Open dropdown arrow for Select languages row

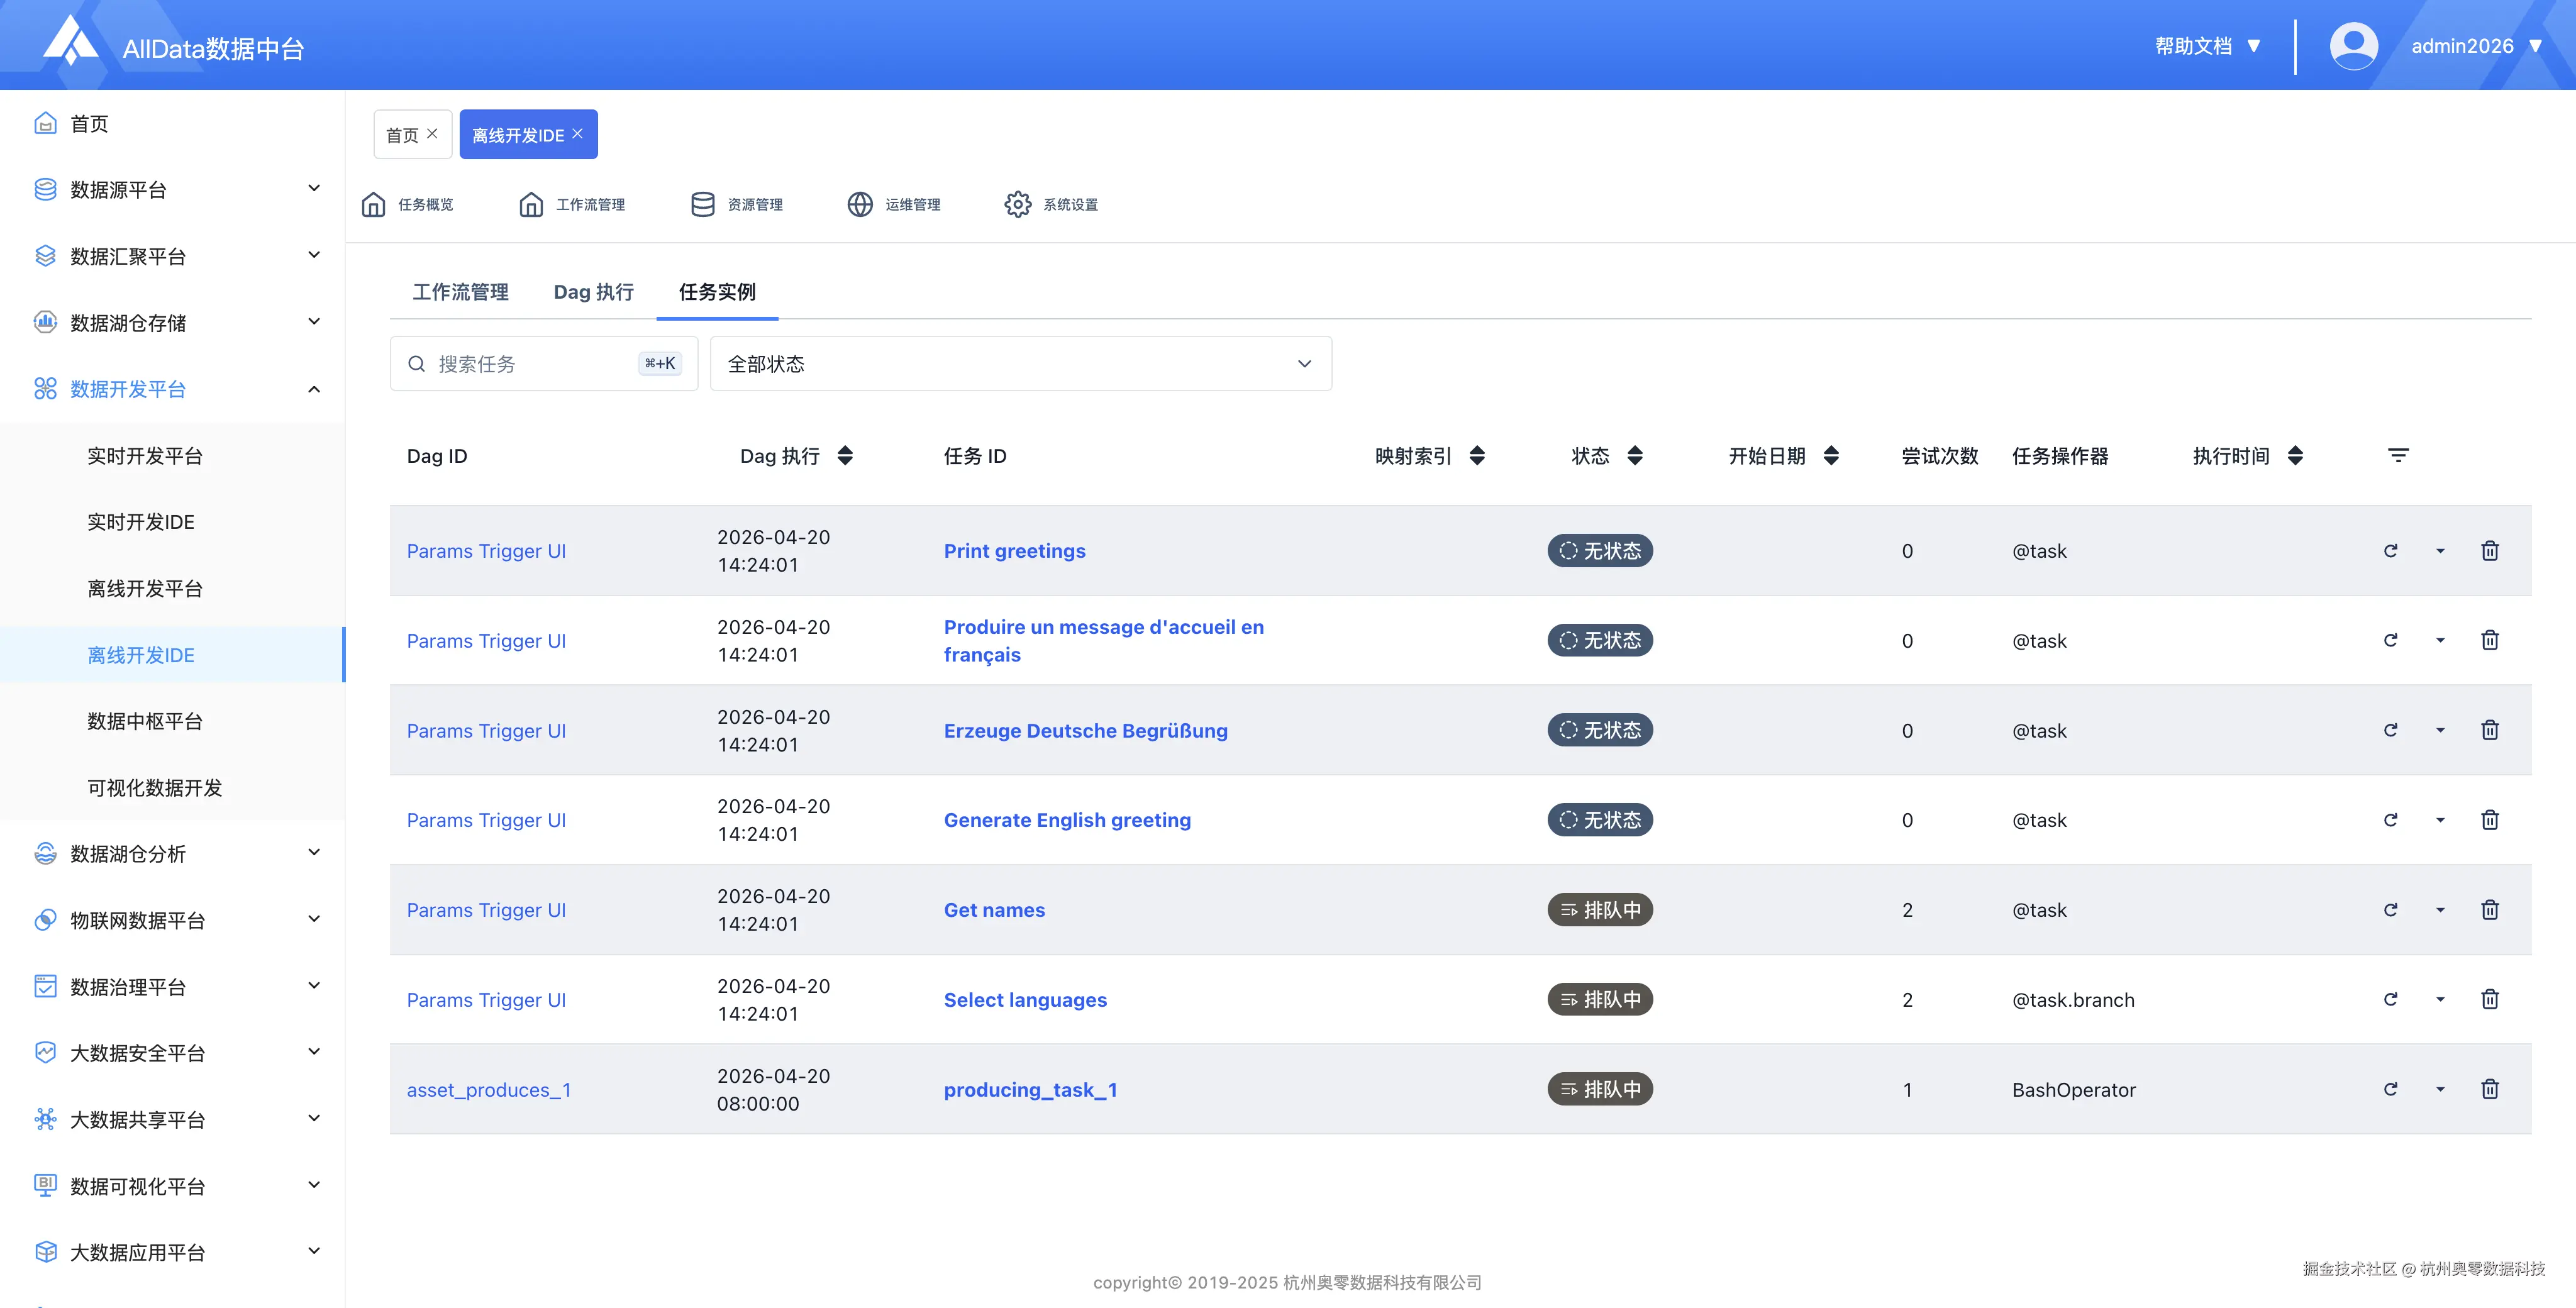pos(2440,1000)
